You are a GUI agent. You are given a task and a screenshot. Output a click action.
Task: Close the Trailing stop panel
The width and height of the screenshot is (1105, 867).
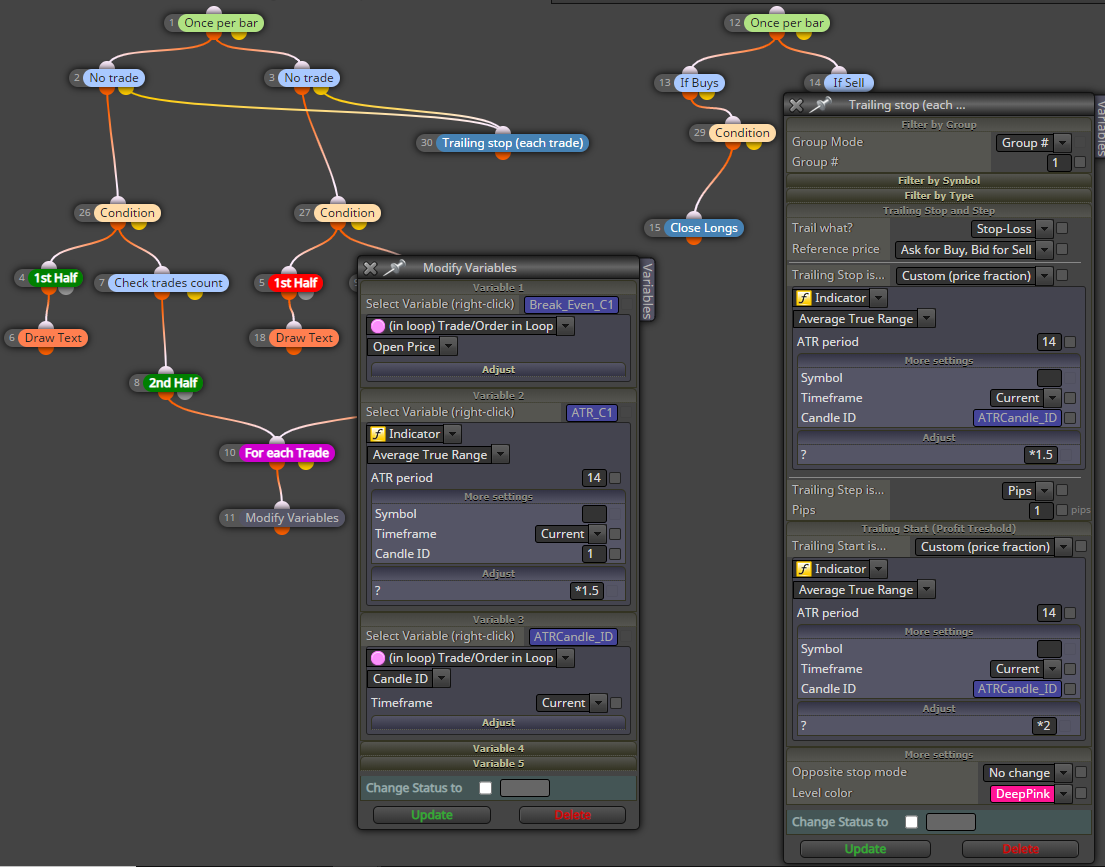click(796, 105)
